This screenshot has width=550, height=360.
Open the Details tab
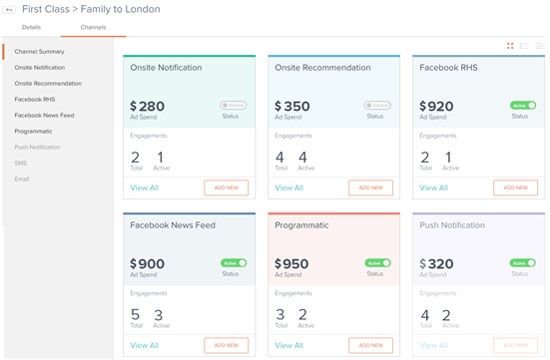tap(31, 27)
